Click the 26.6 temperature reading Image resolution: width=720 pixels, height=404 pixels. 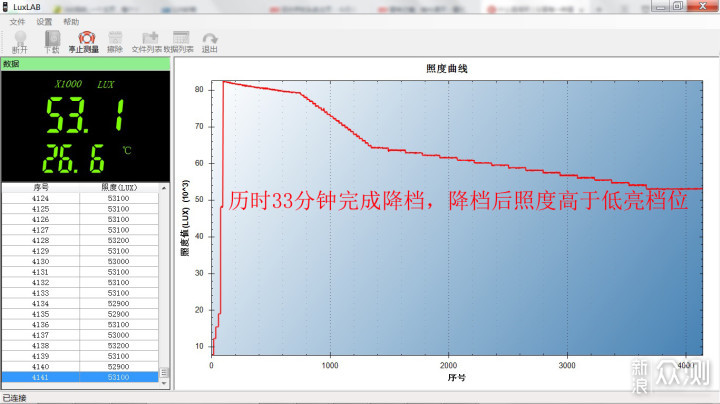(73, 158)
